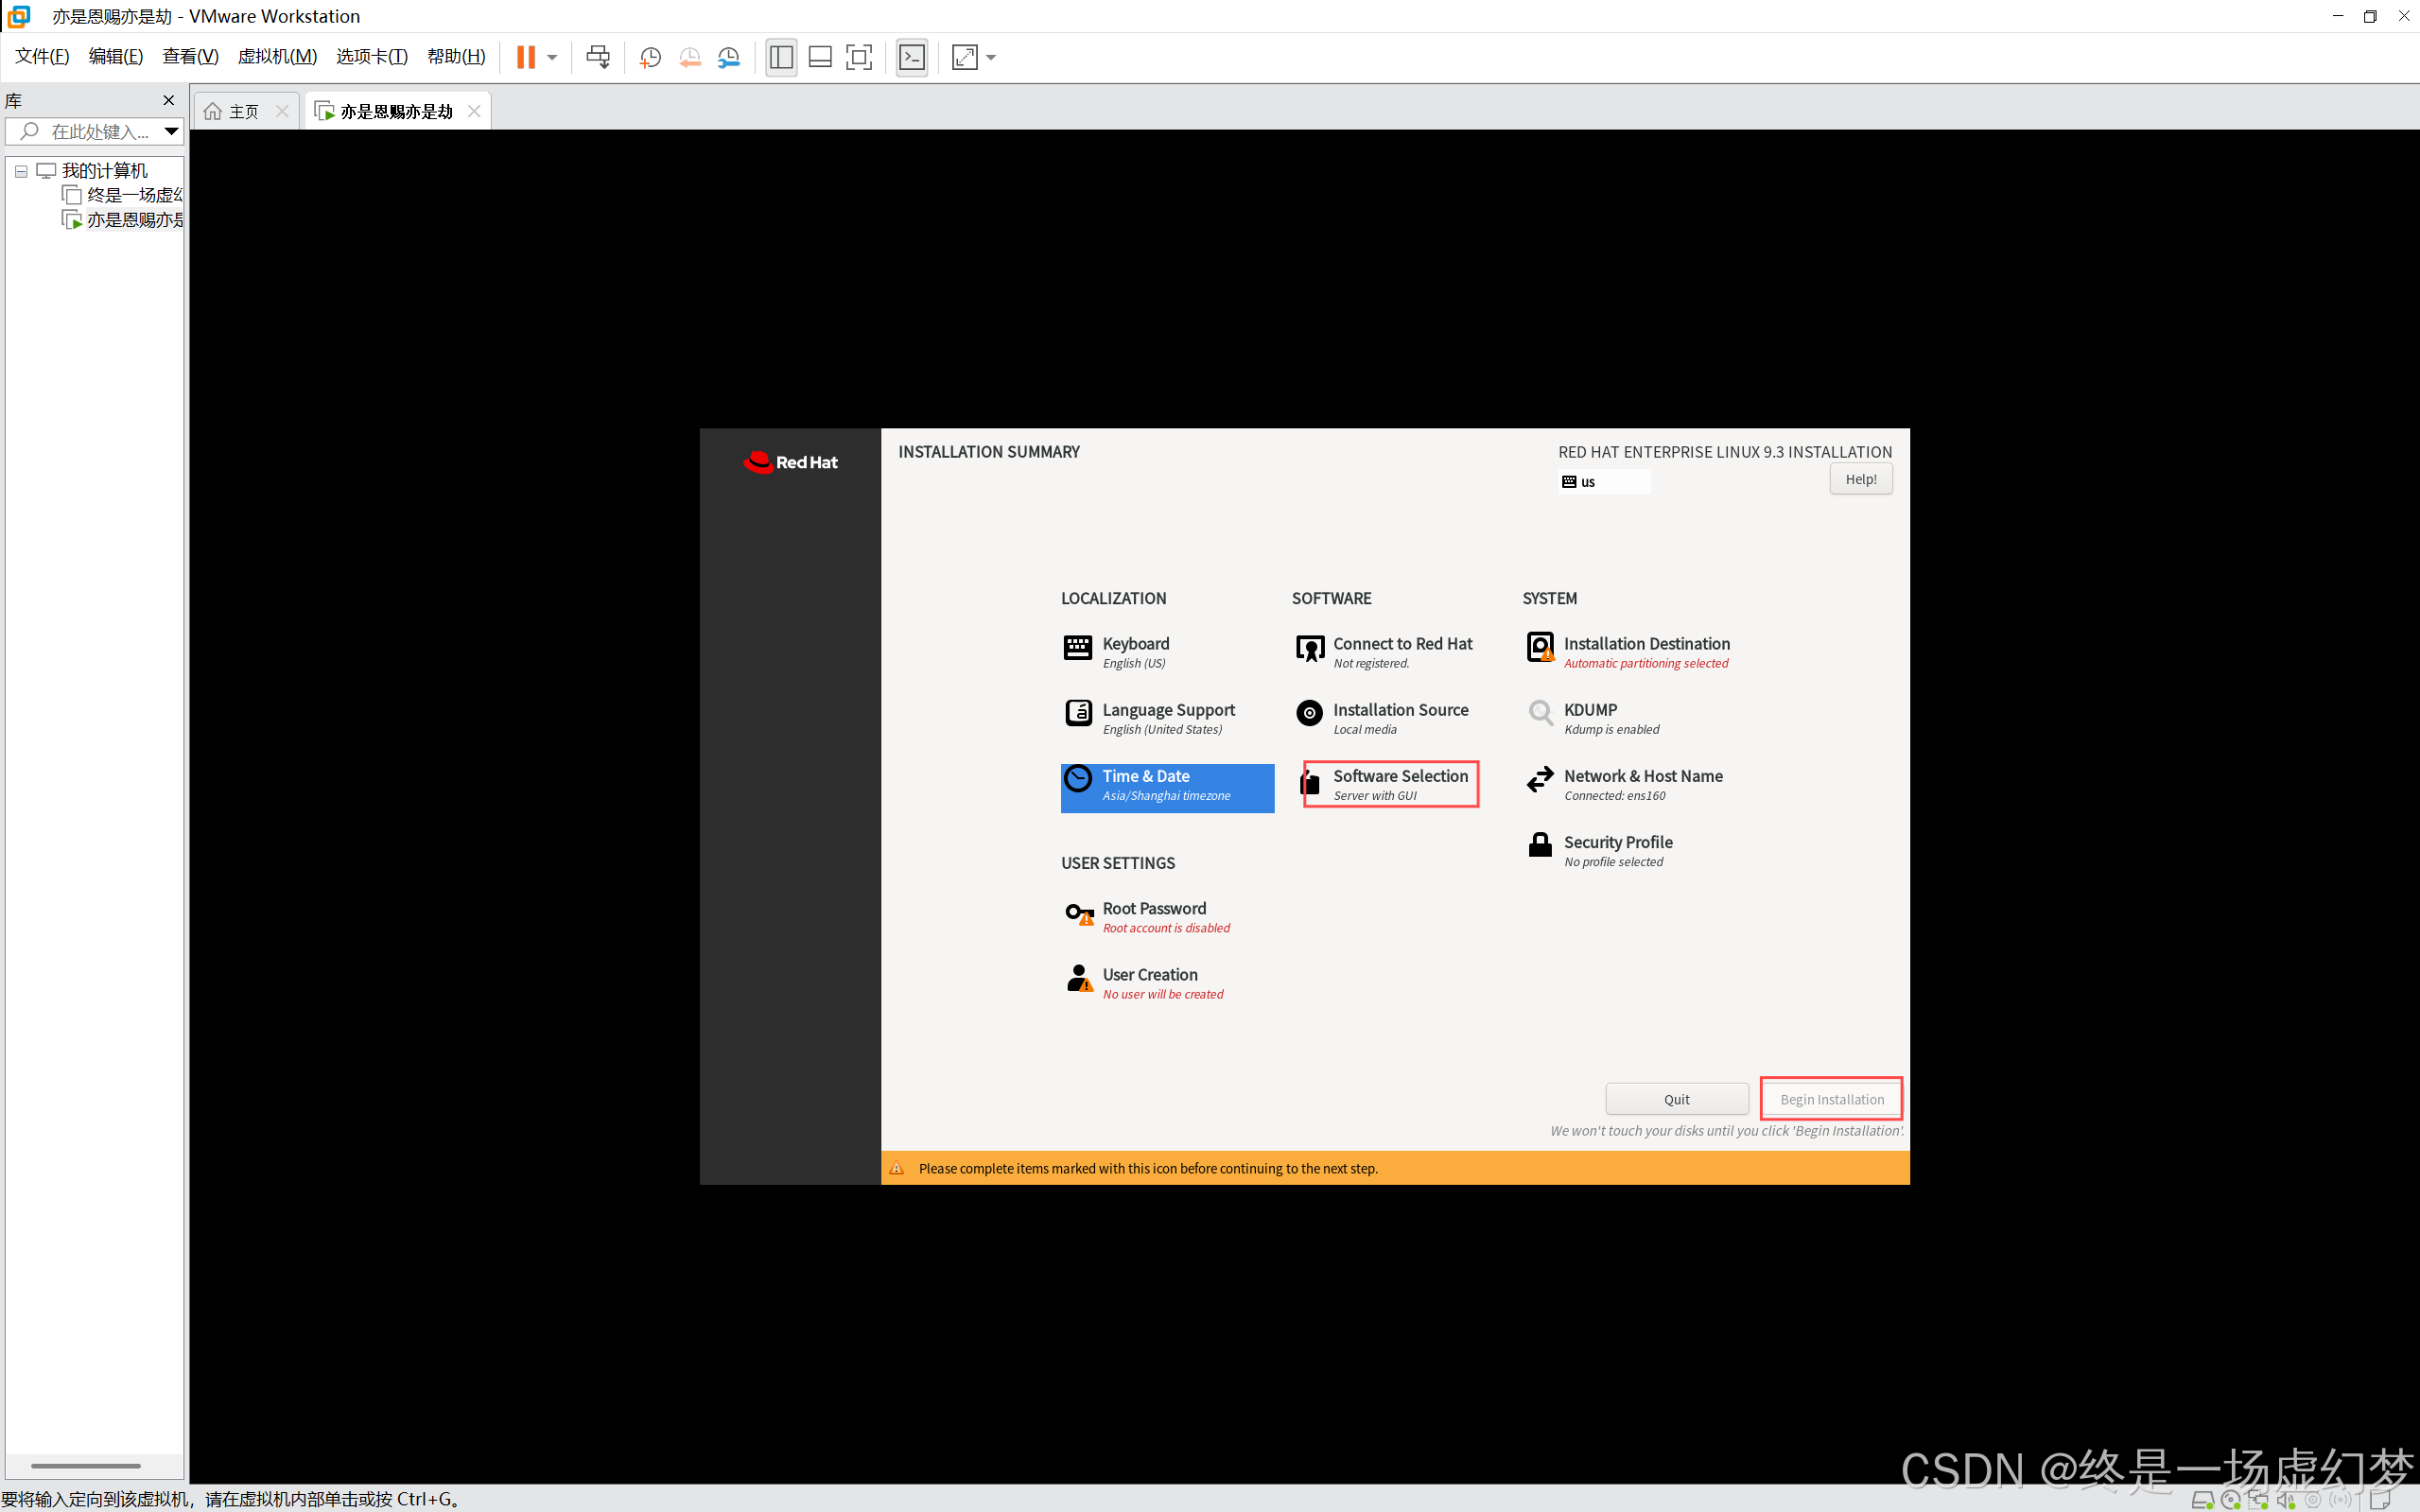The width and height of the screenshot is (2420, 1512).
Task: Expand the library search filter dropdown
Action: click(x=171, y=131)
